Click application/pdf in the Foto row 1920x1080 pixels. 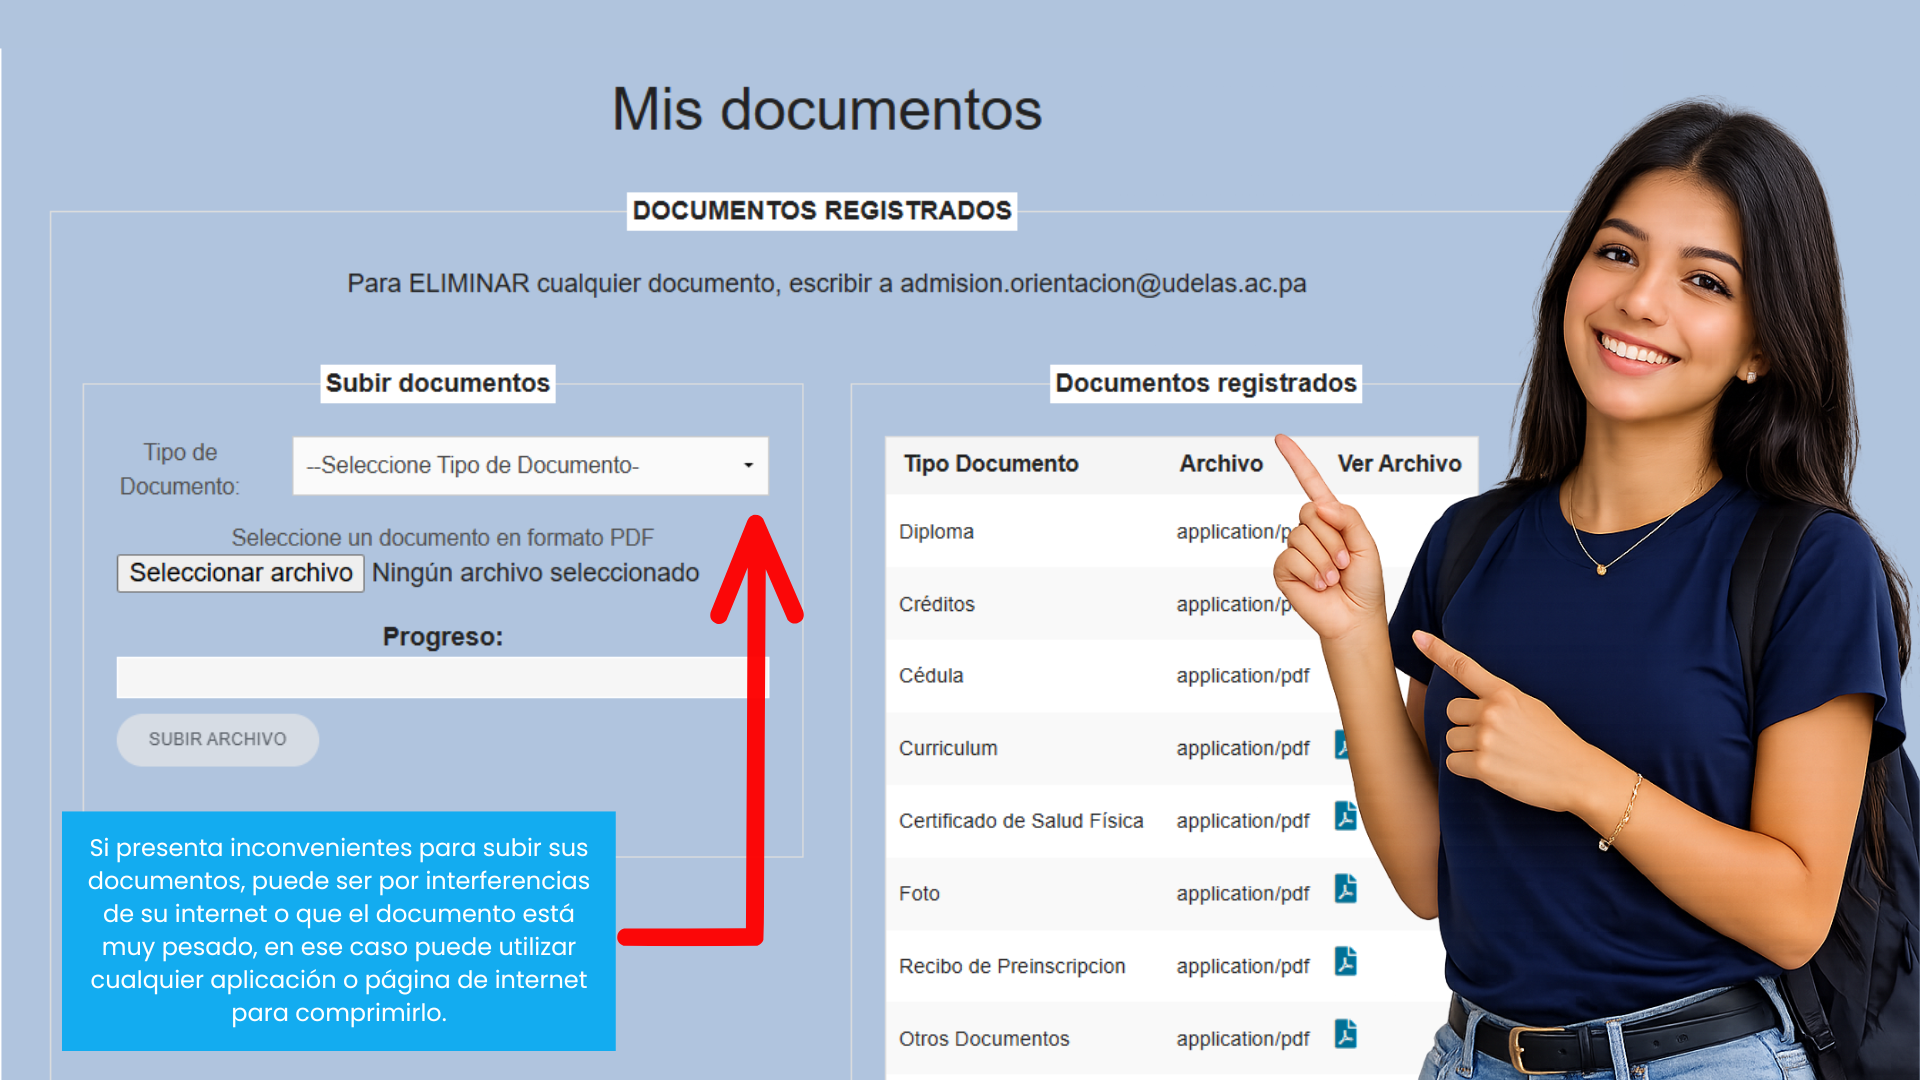tap(1243, 894)
